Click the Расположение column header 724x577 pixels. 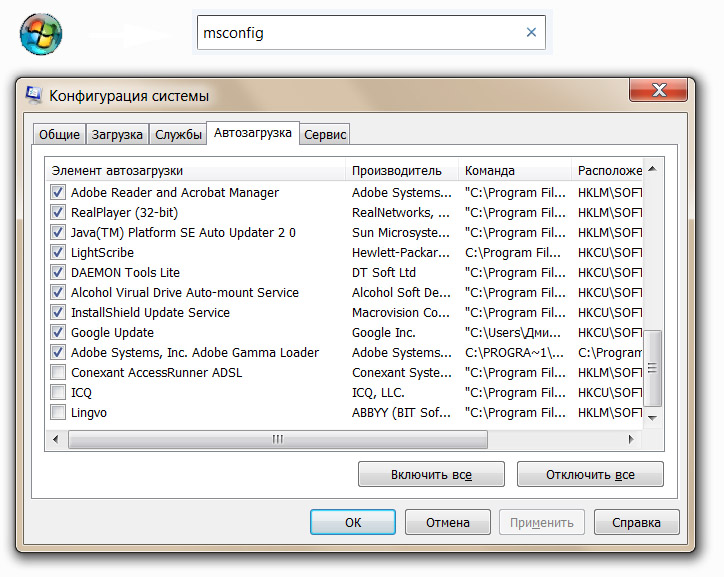coord(607,170)
